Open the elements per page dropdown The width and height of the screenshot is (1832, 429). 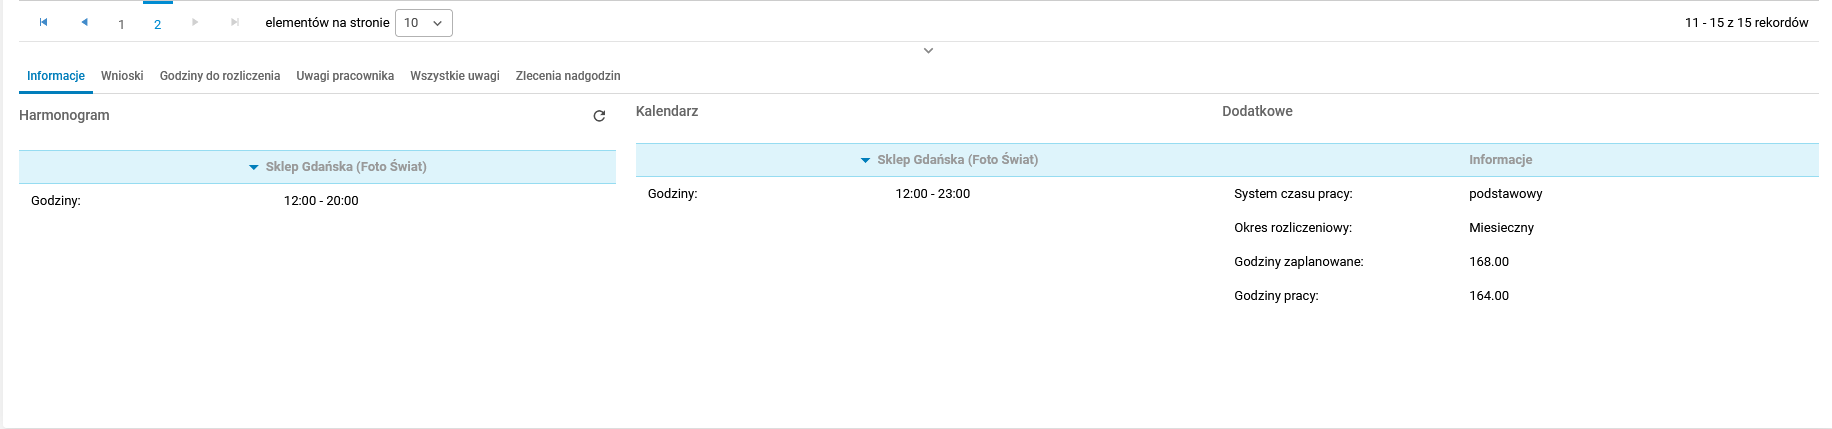tap(424, 23)
